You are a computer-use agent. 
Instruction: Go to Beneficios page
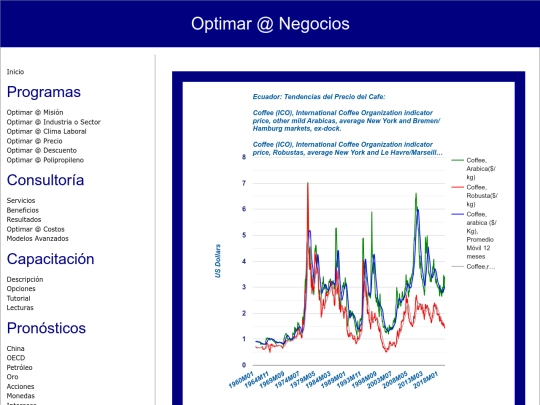tap(23, 210)
